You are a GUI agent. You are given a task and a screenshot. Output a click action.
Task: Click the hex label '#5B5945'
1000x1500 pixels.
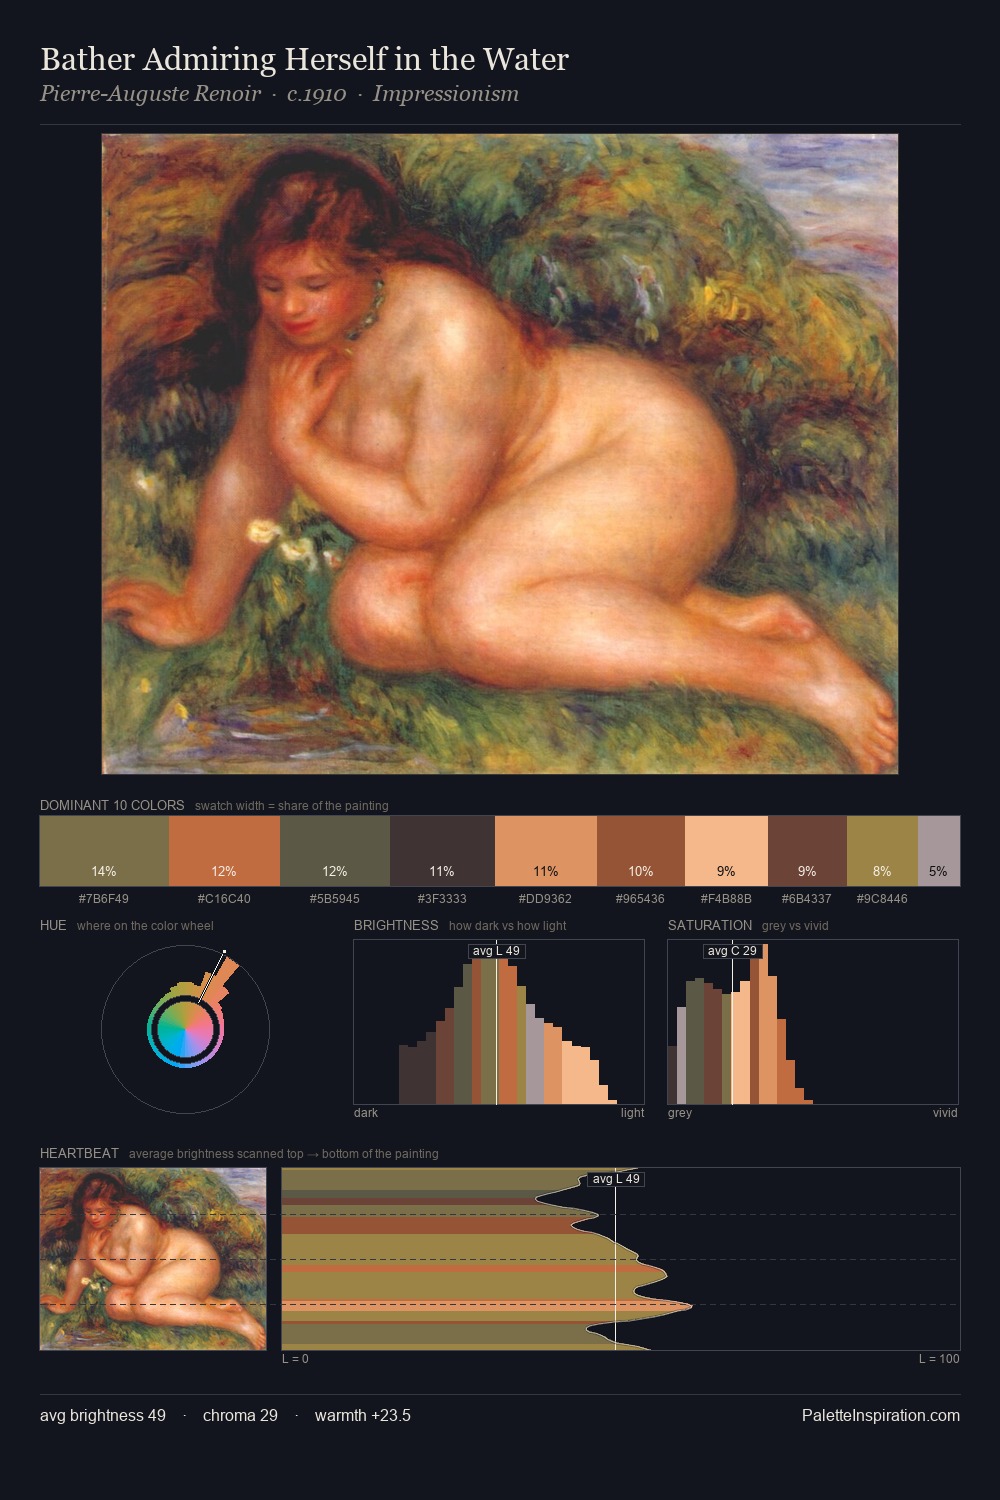pyautogui.click(x=335, y=898)
